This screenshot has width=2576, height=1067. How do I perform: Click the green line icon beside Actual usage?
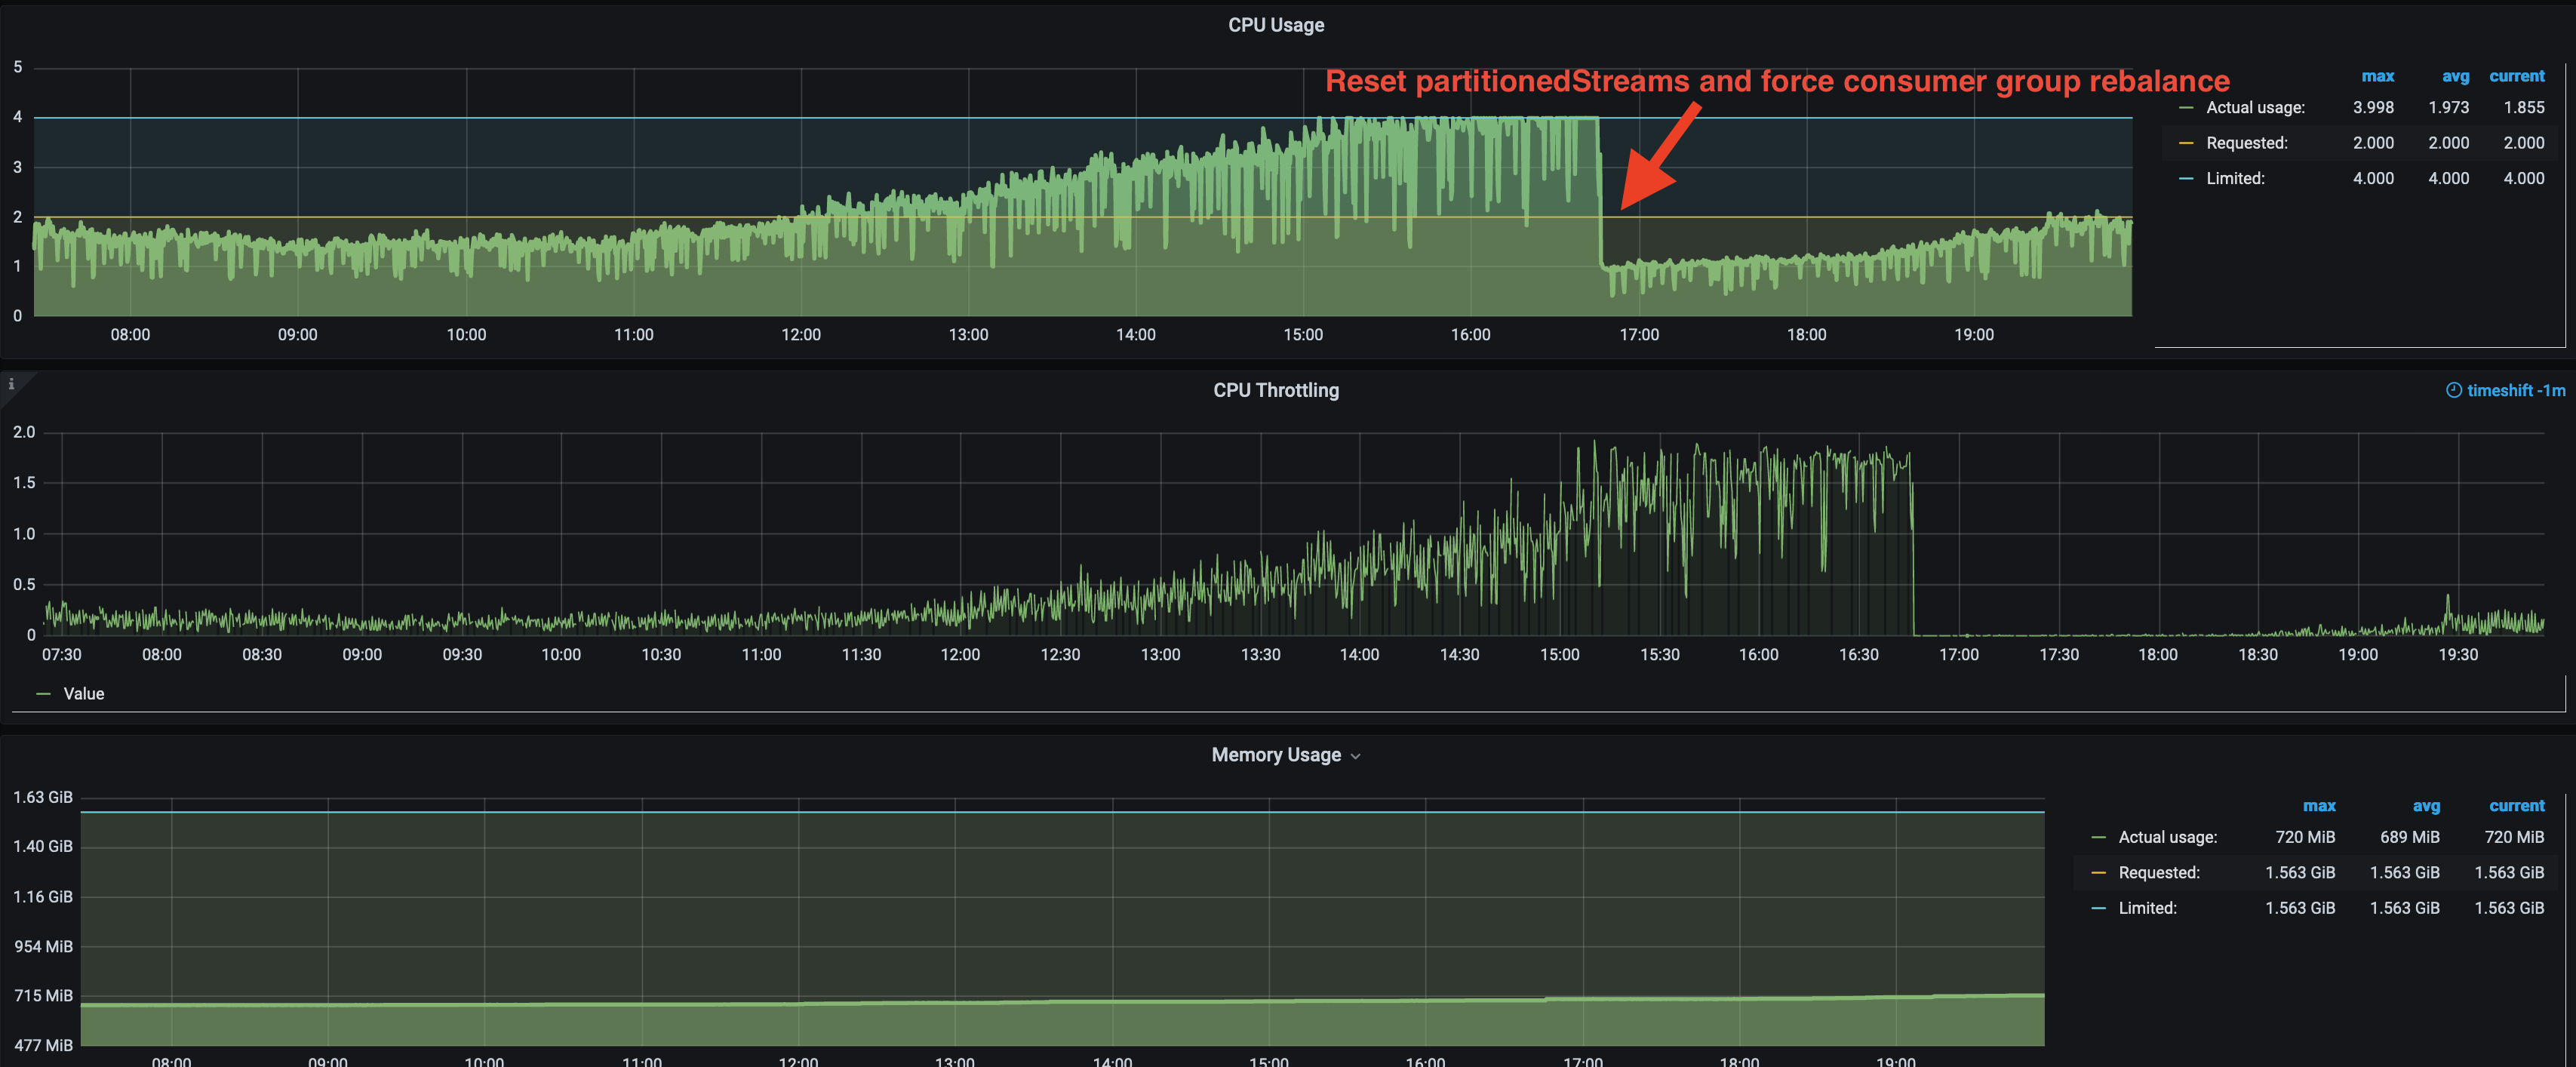point(2185,107)
